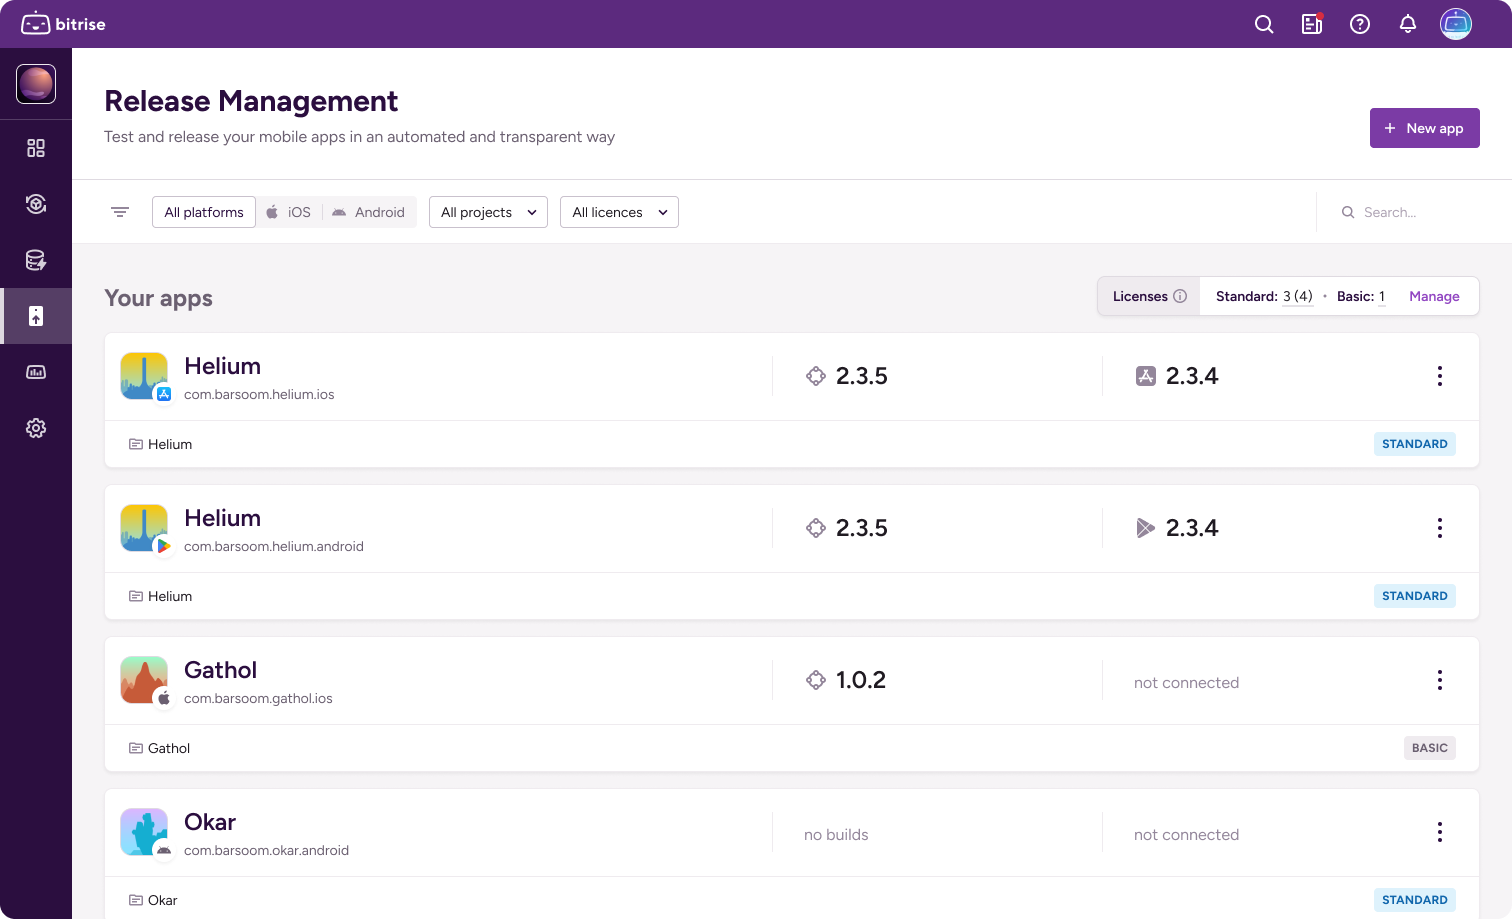Expand the All licences dropdown
This screenshot has height=919, width=1512.
point(619,212)
